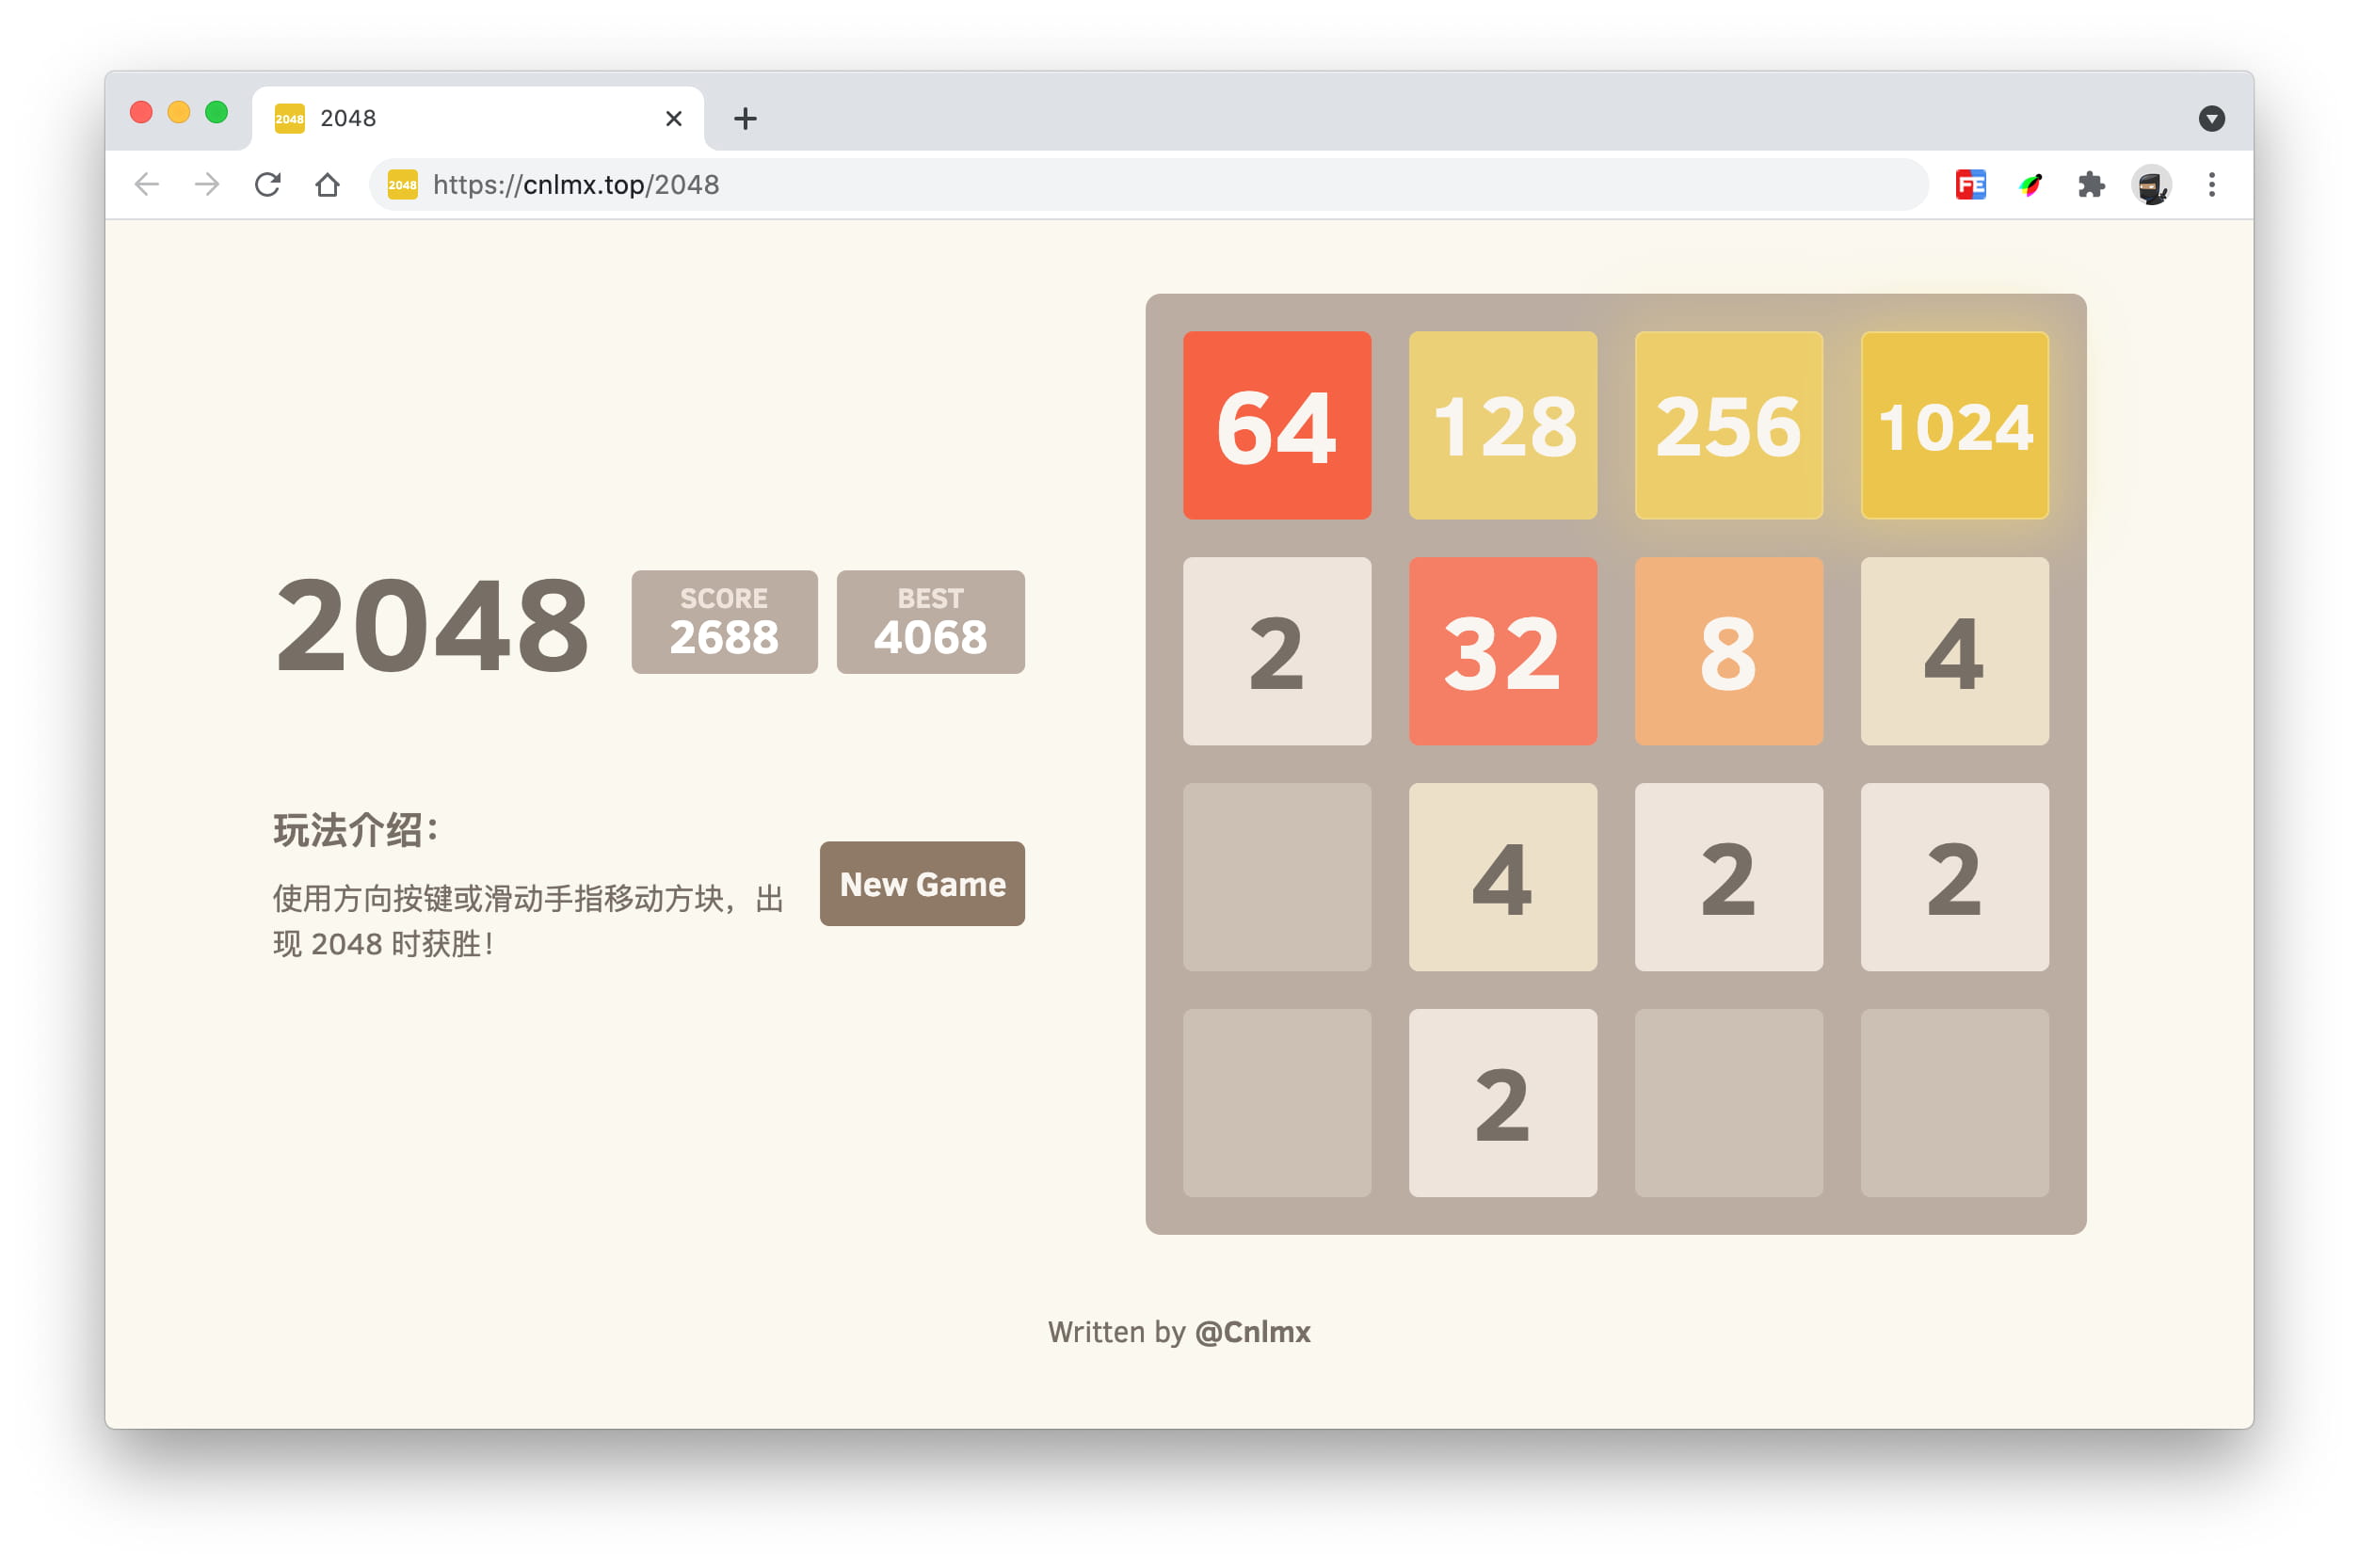
Task: Reload the page with refresh icon
Action: (267, 184)
